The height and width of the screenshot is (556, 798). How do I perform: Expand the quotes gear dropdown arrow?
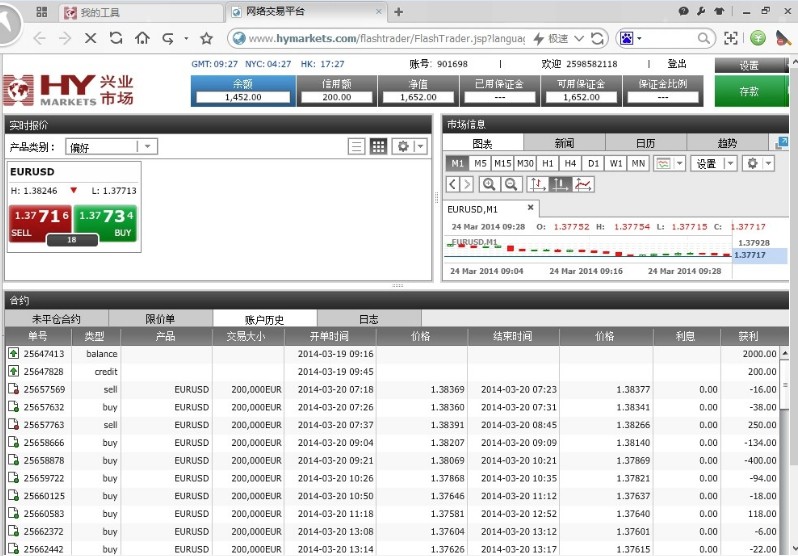[421, 147]
